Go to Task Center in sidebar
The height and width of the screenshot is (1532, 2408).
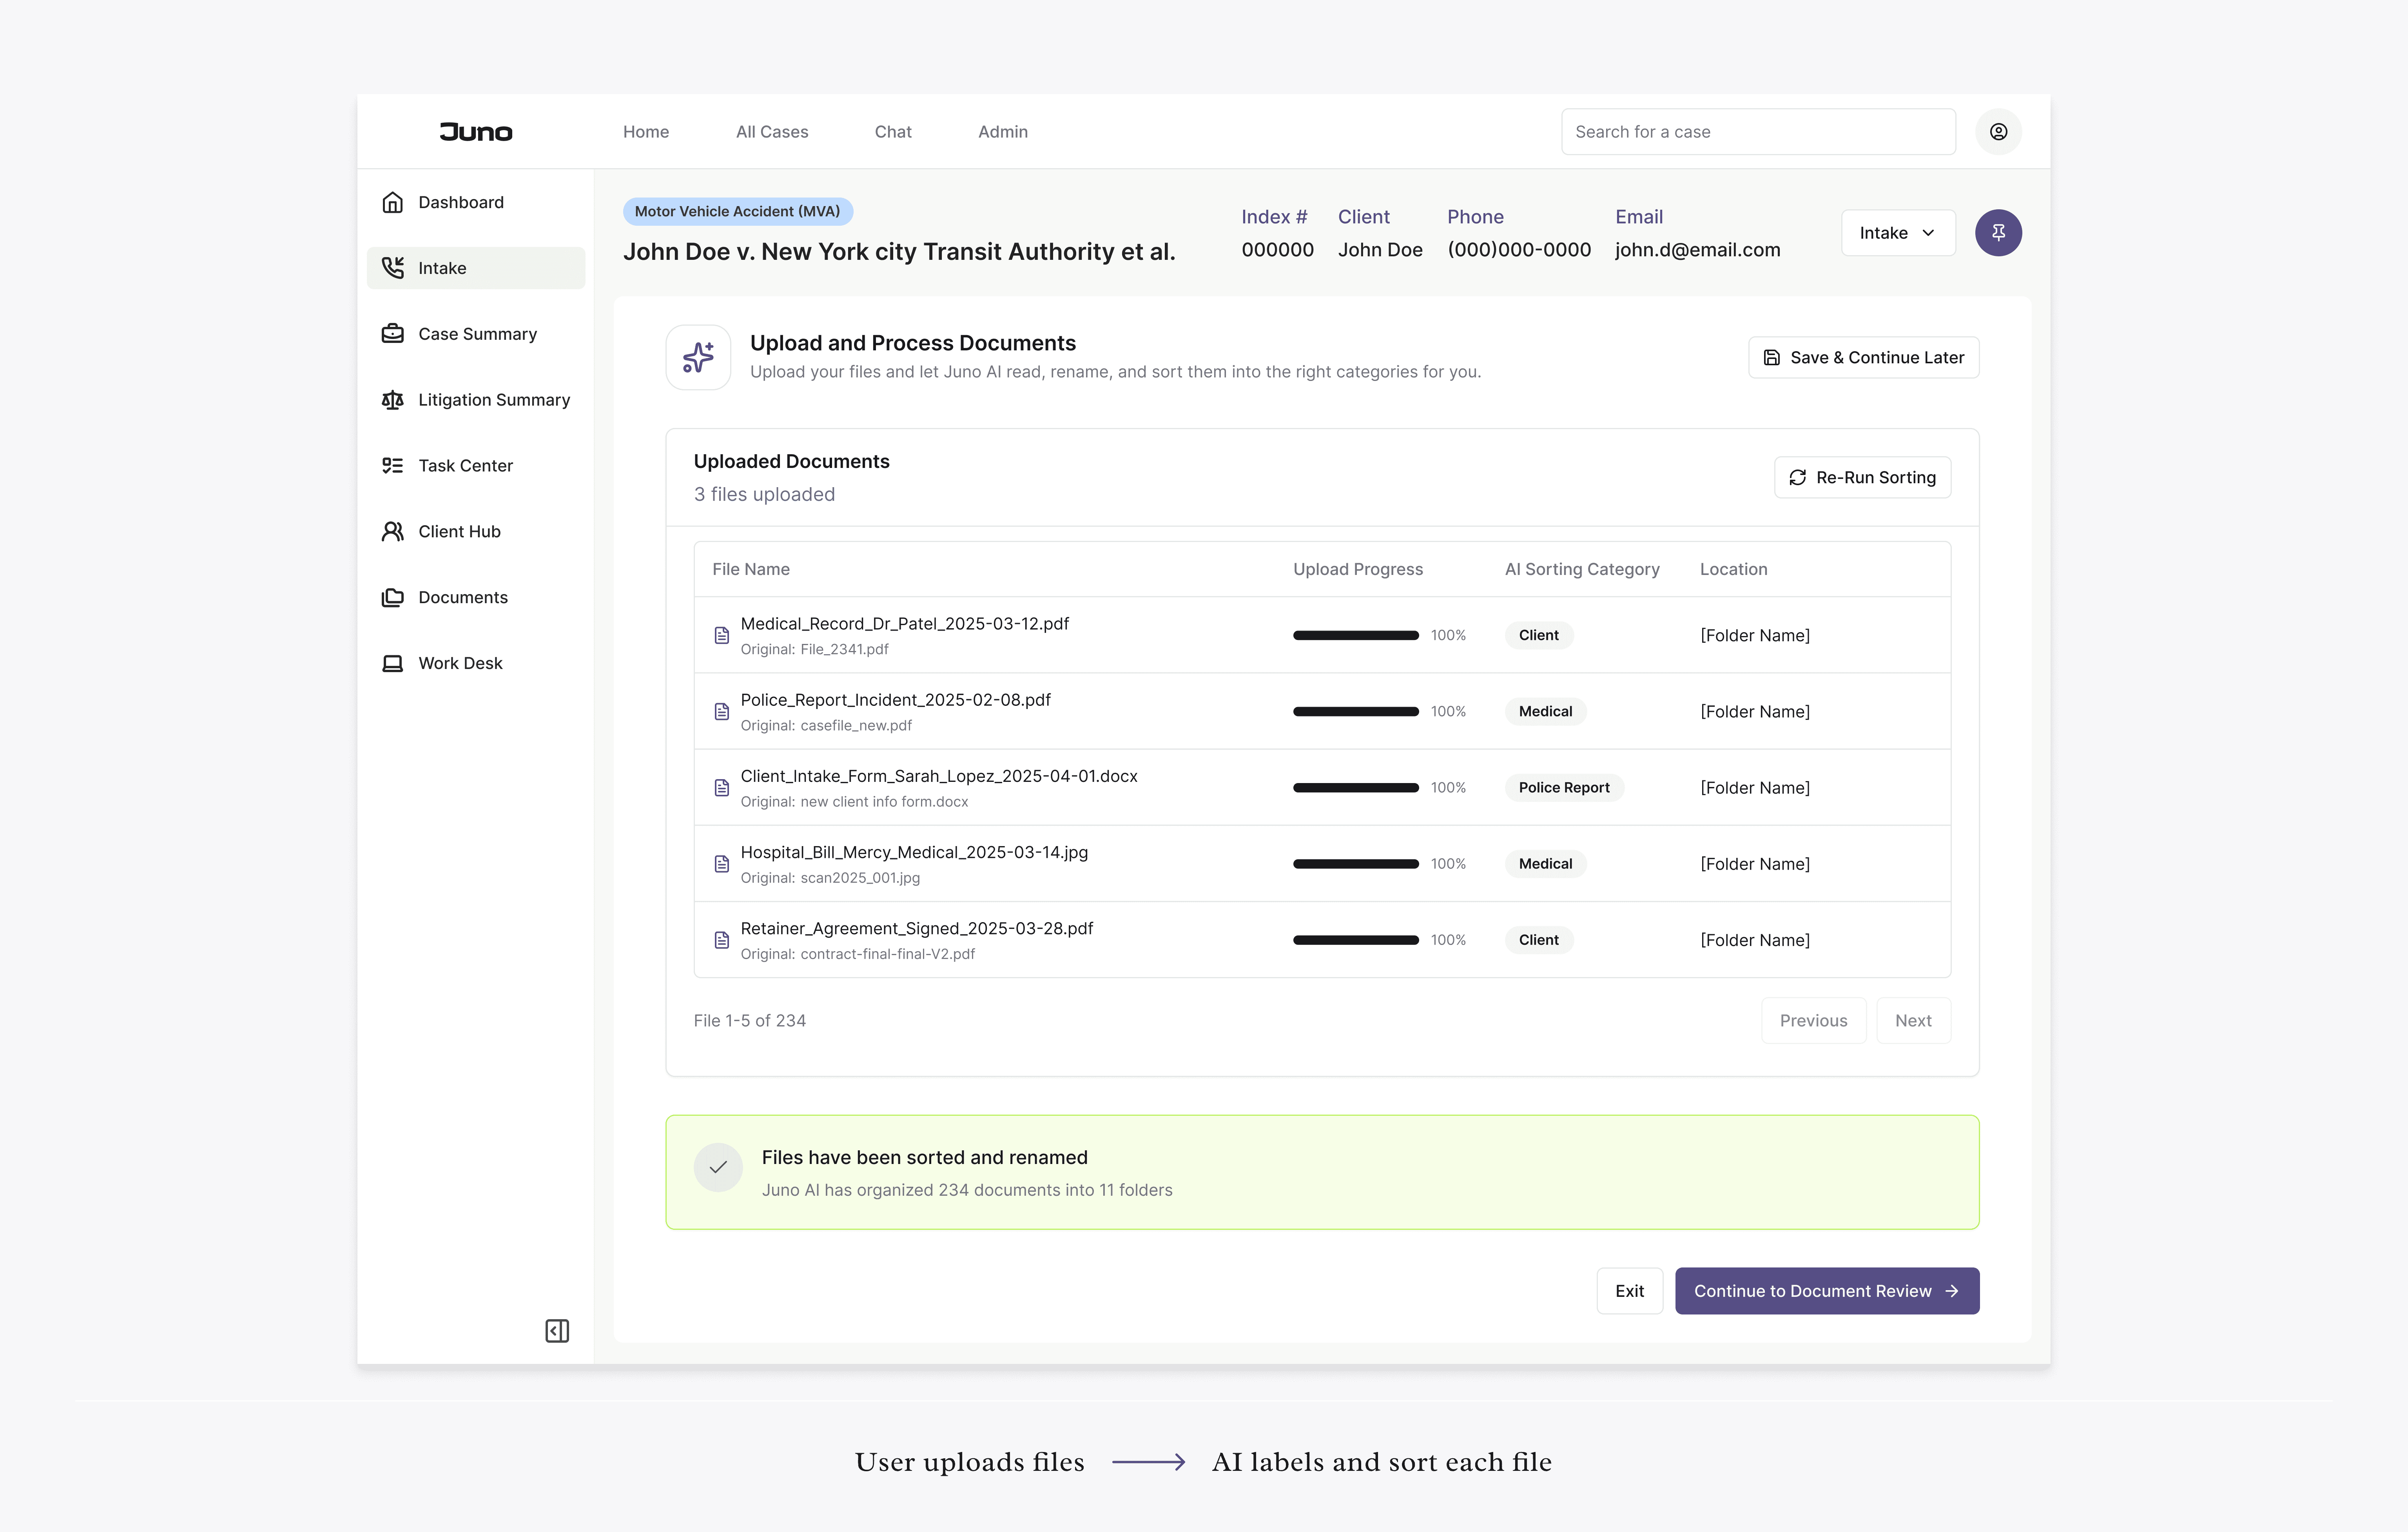point(465,466)
